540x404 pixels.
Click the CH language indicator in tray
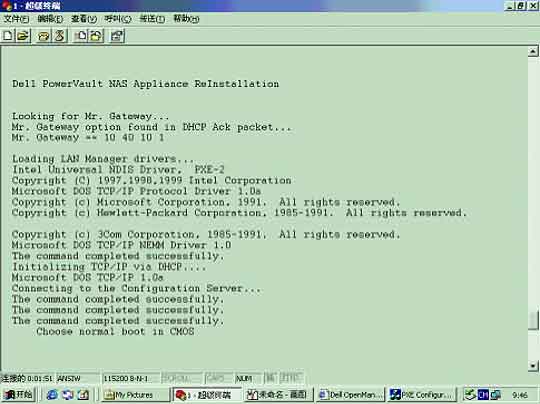pyautogui.click(x=483, y=395)
